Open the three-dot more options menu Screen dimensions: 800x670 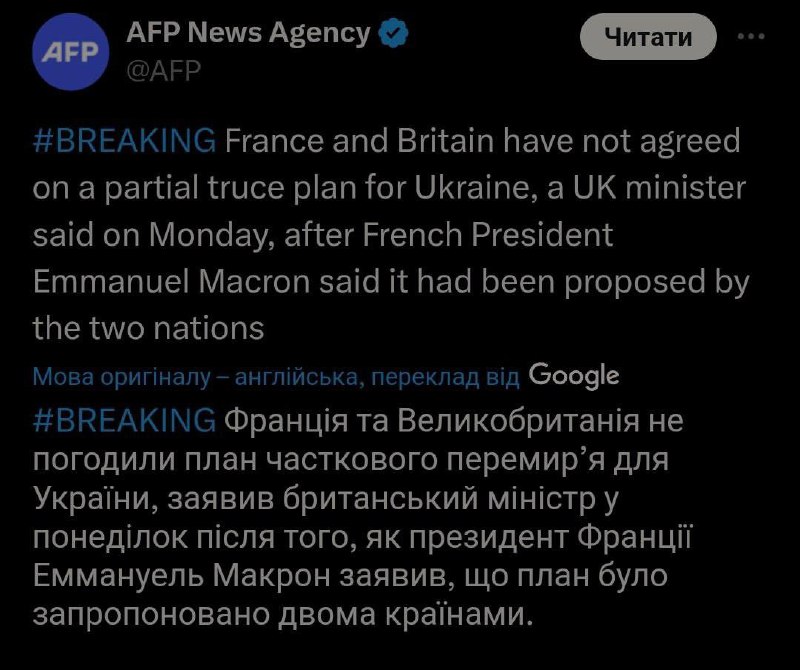click(x=751, y=37)
